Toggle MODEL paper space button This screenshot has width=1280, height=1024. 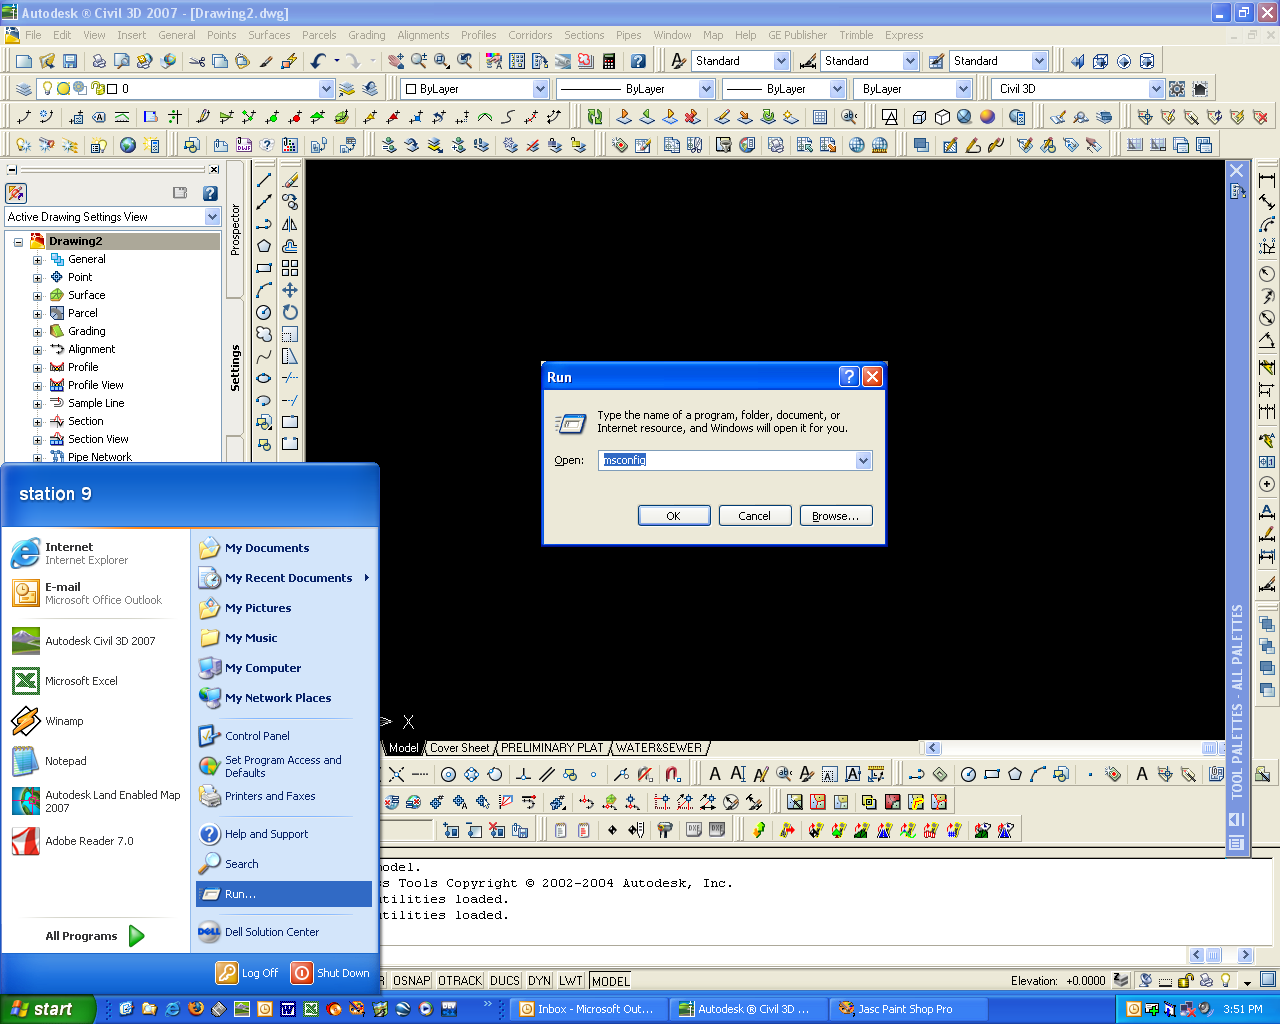[x=610, y=981]
